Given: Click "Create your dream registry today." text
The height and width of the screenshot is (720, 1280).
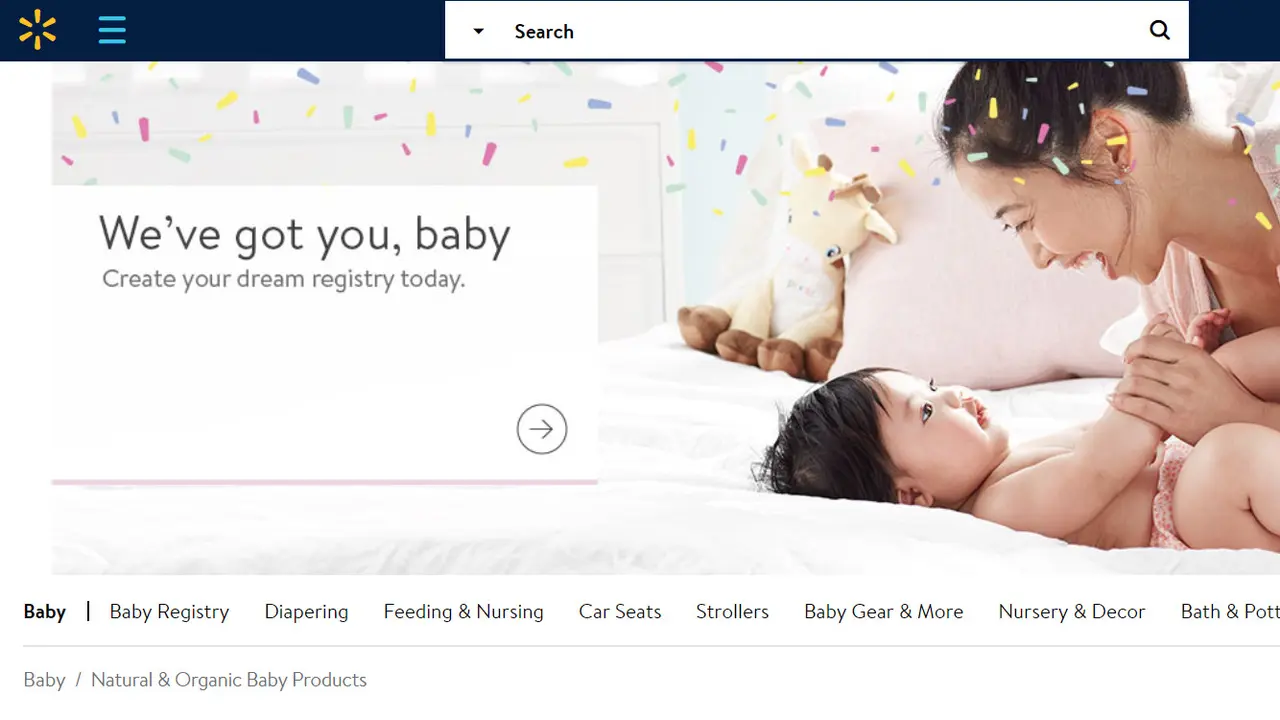Looking at the screenshot, I should (284, 279).
